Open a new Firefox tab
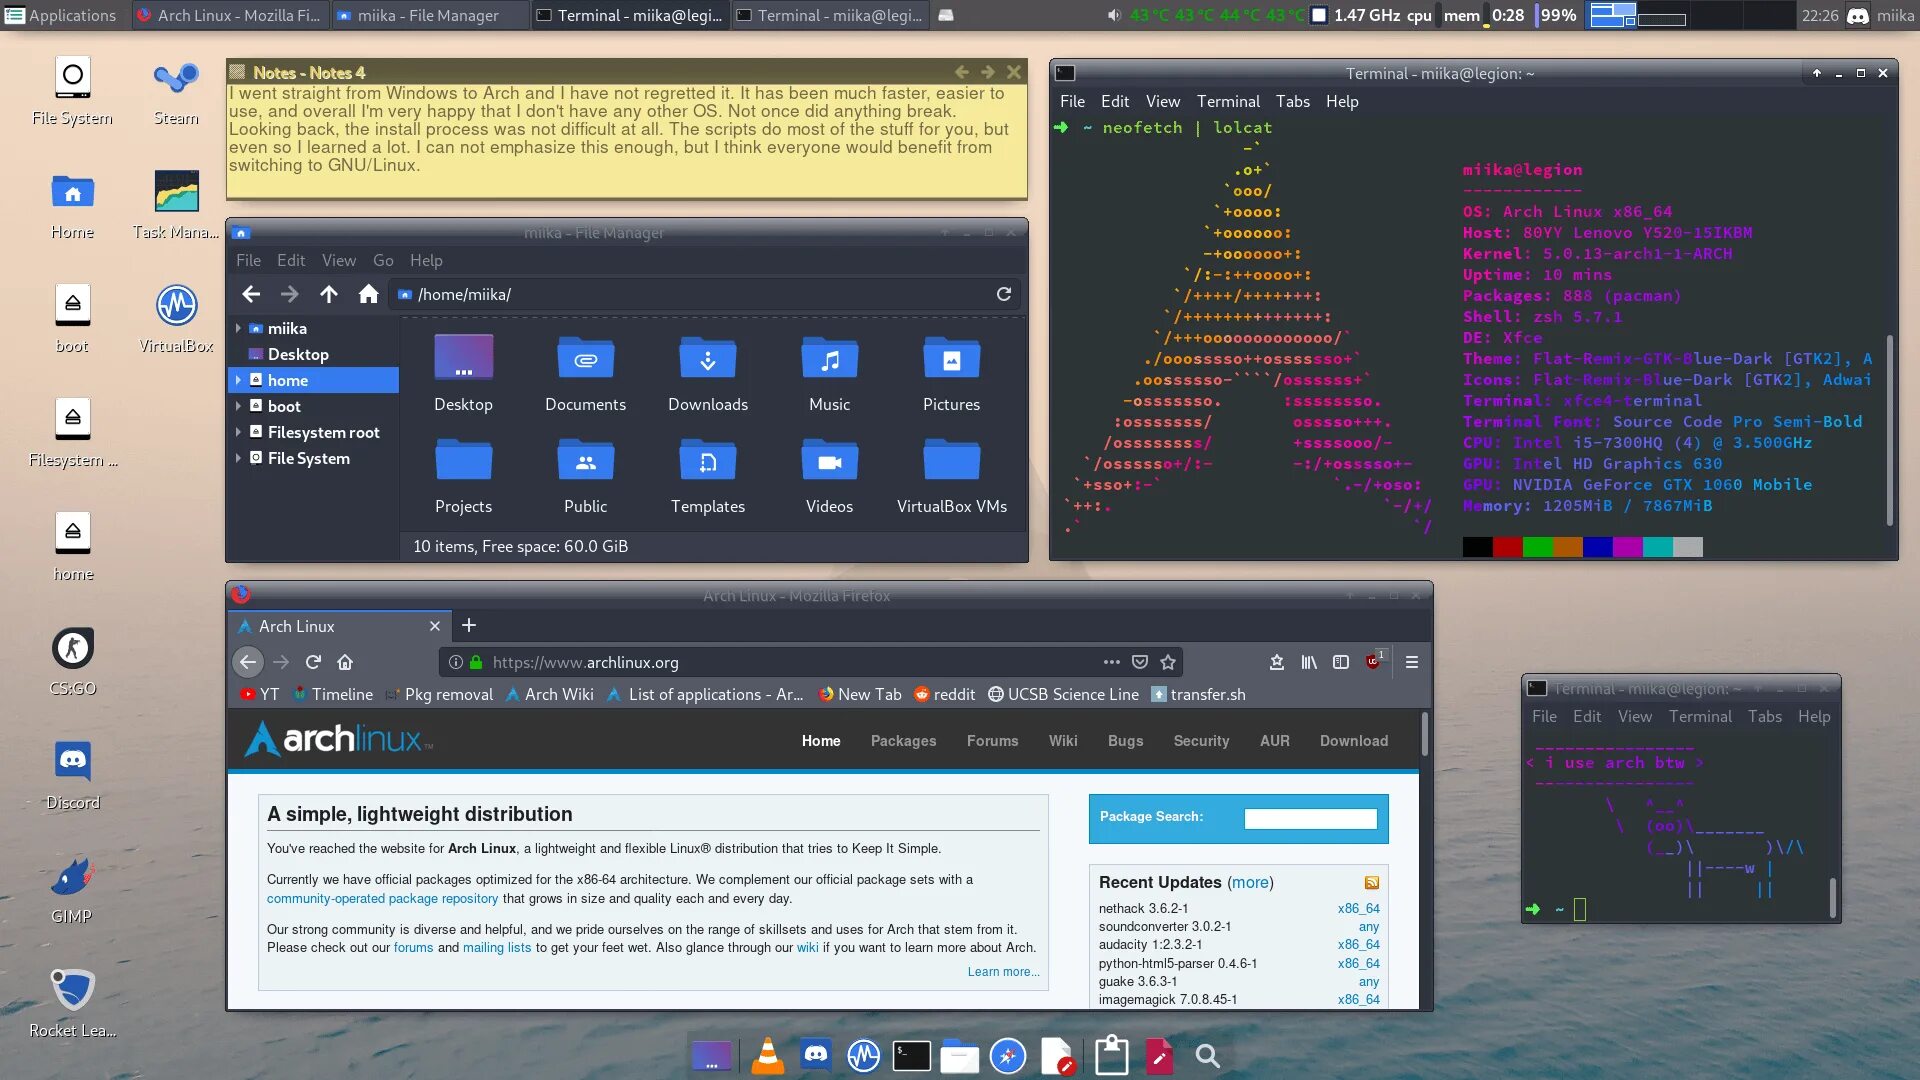Viewport: 1920px width, 1080px height. pos(468,625)
